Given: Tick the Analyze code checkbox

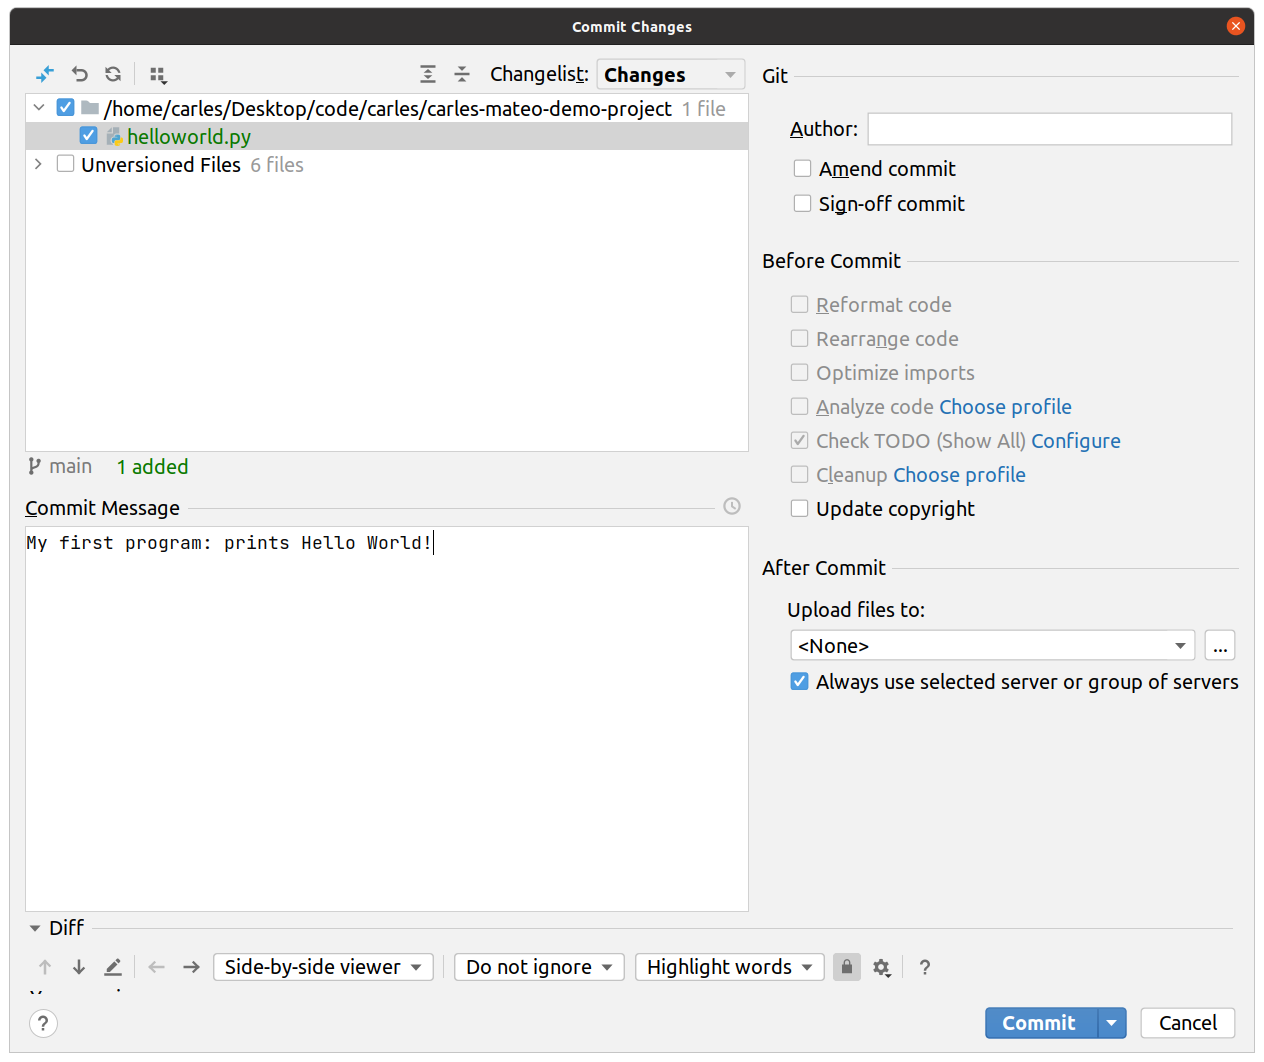Looking at the screenshot, I should (x=799, y=406).
